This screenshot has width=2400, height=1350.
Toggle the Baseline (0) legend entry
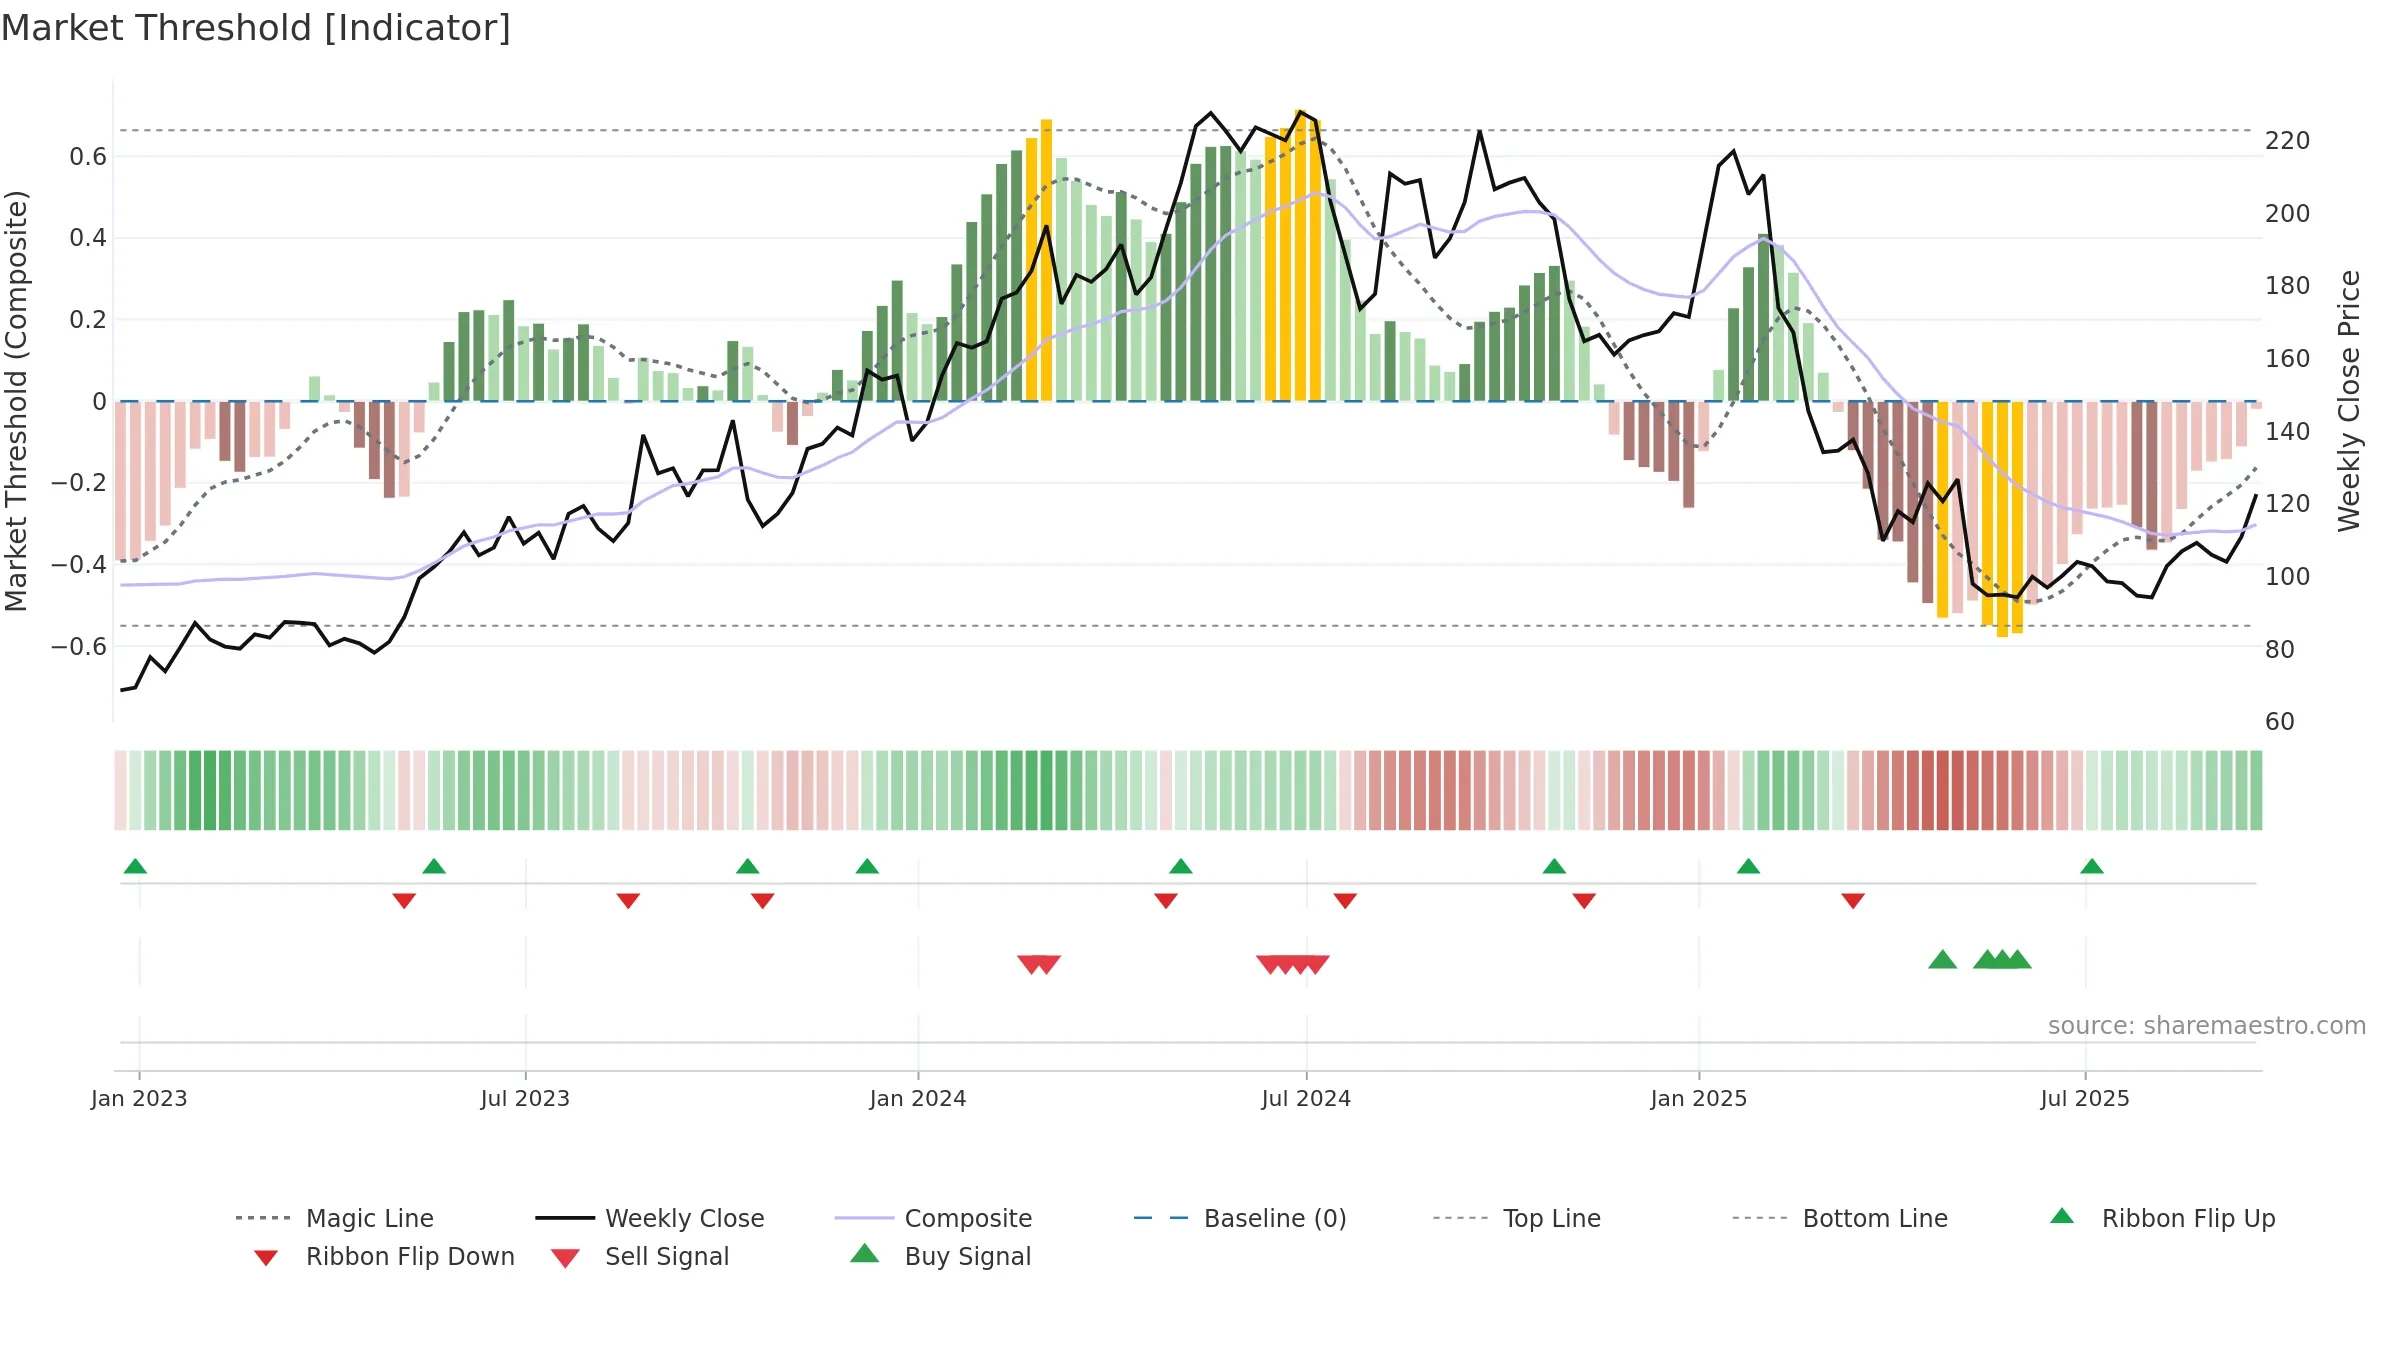click(x=1240, y=1218)
